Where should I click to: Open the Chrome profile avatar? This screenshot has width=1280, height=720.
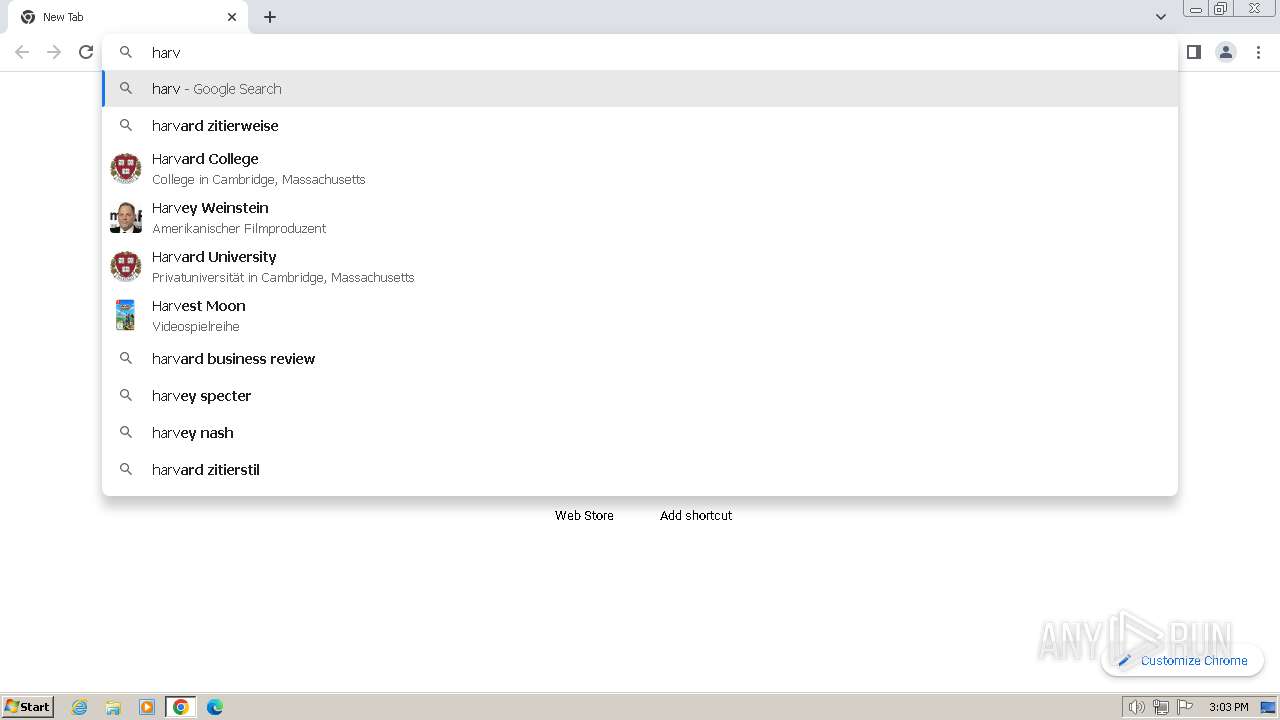(1225, 52)
